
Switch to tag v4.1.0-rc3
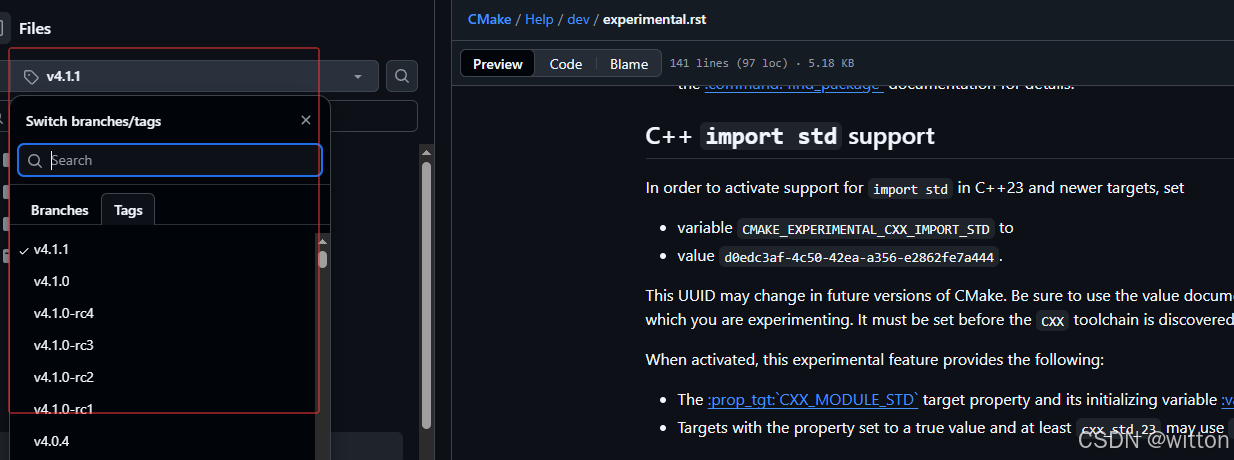click(63, 345)
